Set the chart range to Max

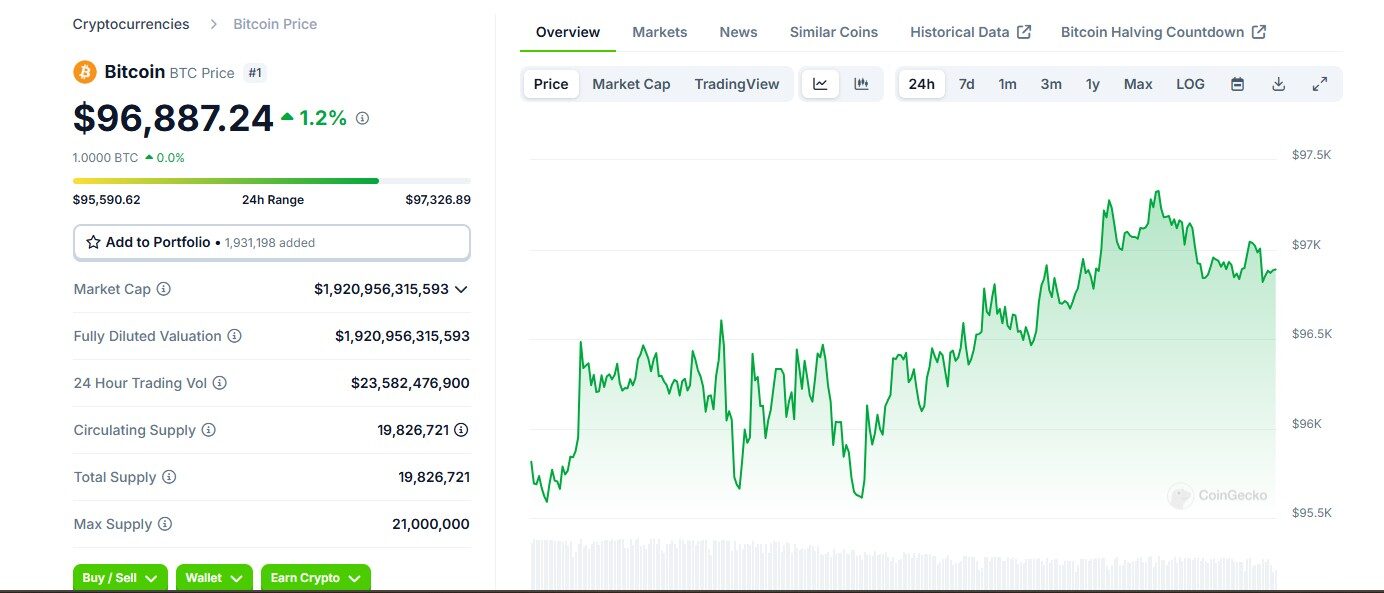click(1138, 84)
